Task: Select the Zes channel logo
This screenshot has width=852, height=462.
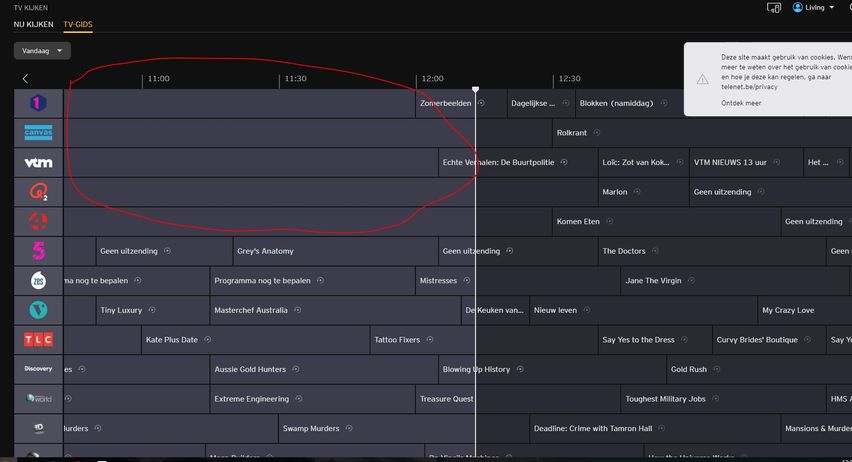Action: (x=38, y=280)
